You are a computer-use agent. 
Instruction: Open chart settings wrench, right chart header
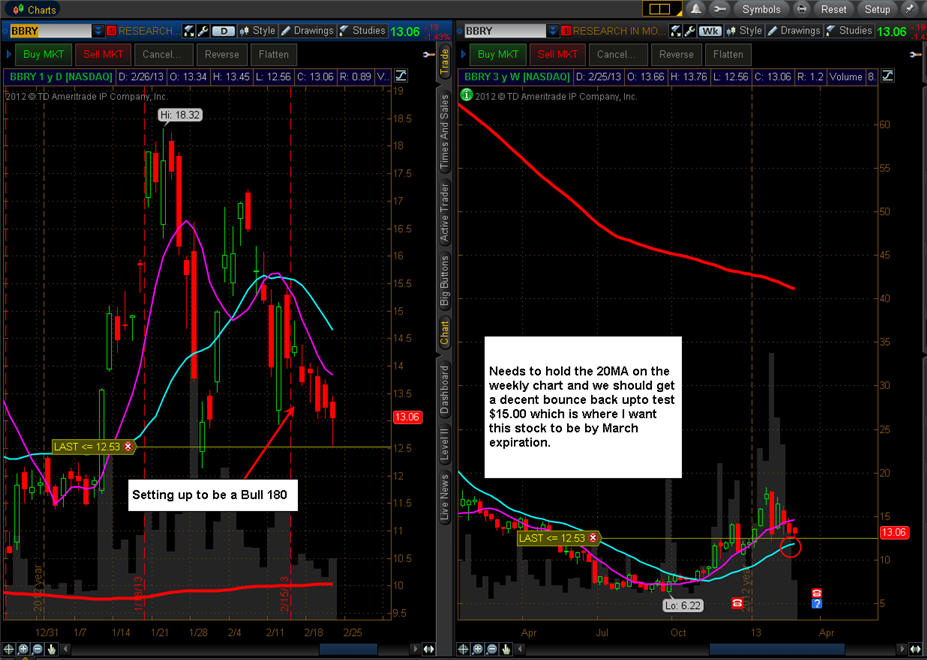pyautogui.click(x=689, y=31)
